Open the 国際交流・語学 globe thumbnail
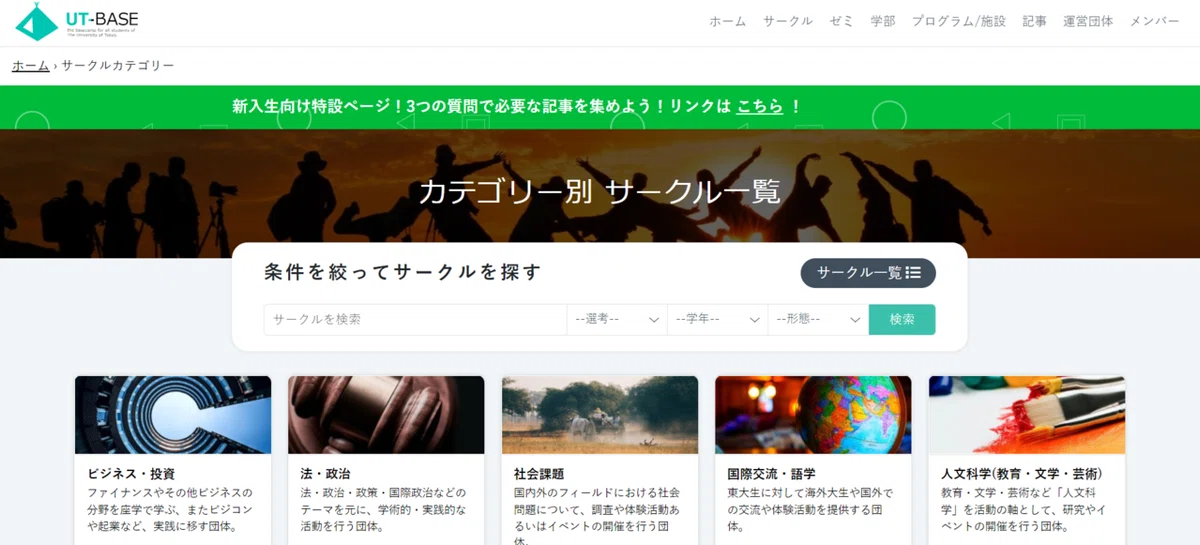1200x545 pixels. [x=813, y=415]
